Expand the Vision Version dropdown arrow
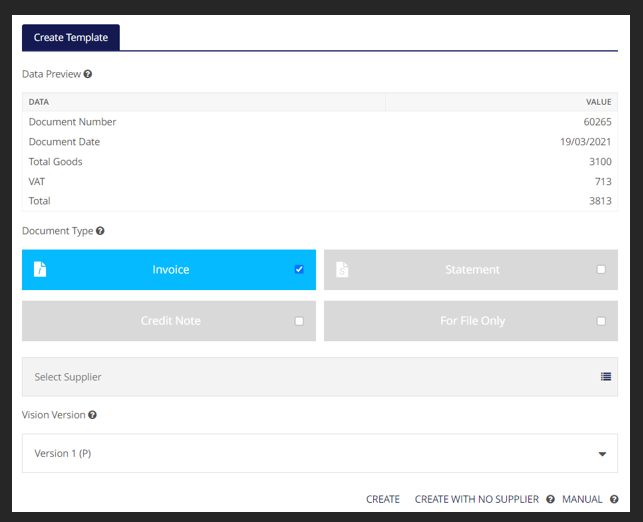This screenshot has width=643, height=522. point(602,454)
